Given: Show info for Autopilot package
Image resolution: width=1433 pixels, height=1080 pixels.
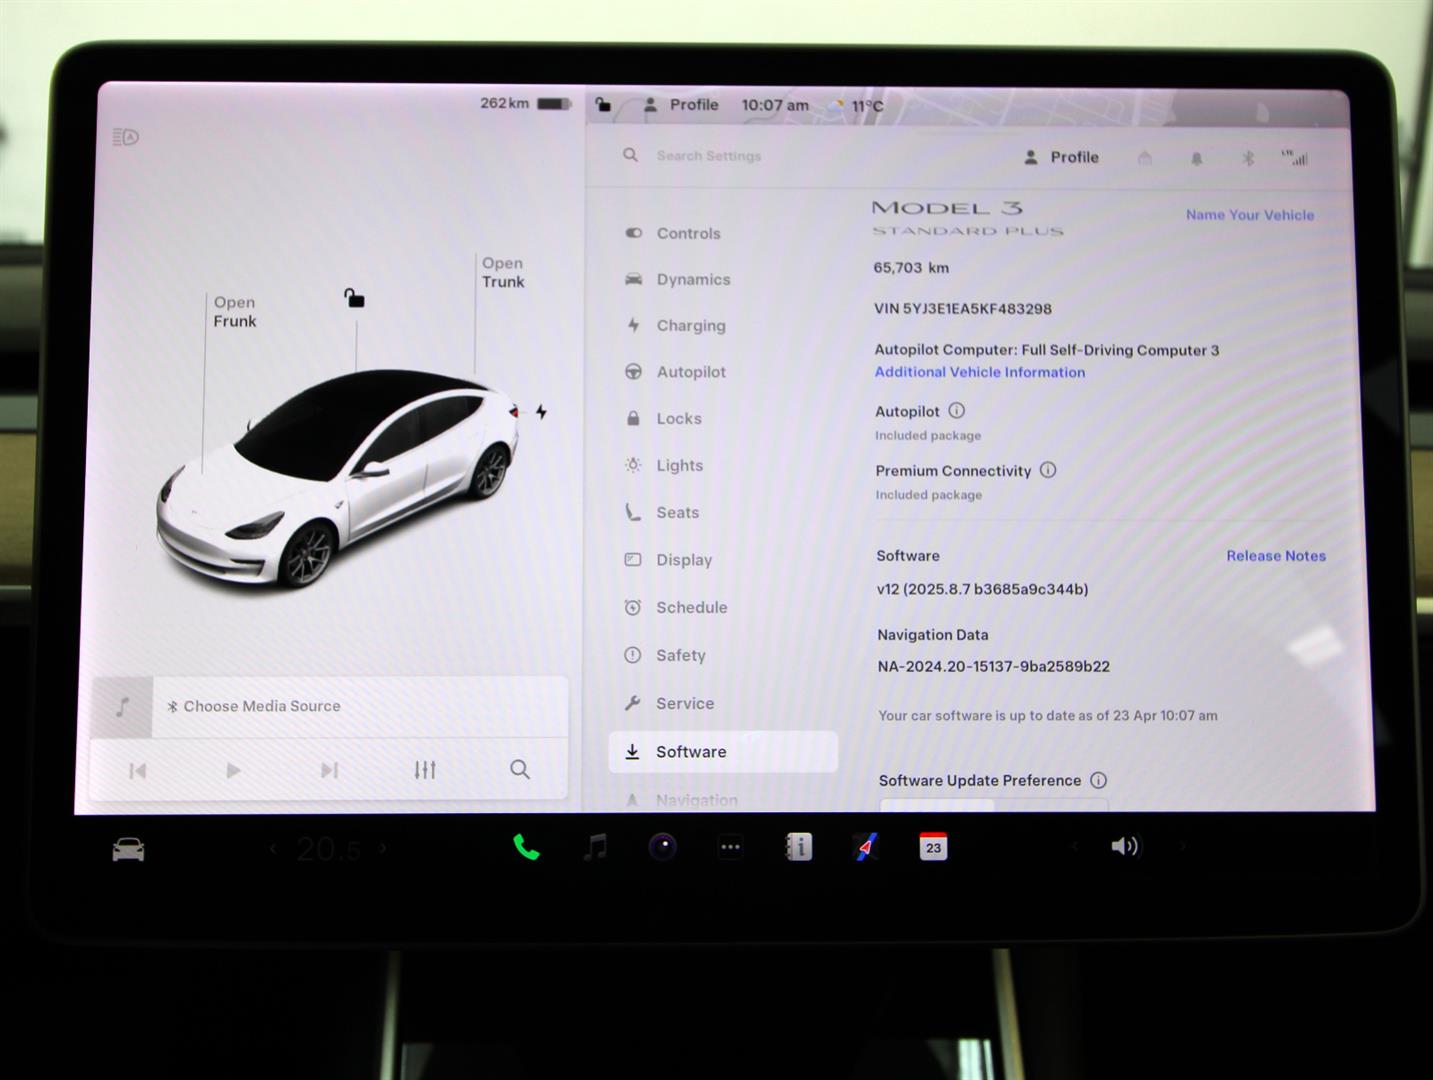Looking at the screenshot, I should (x=956, y=410).
